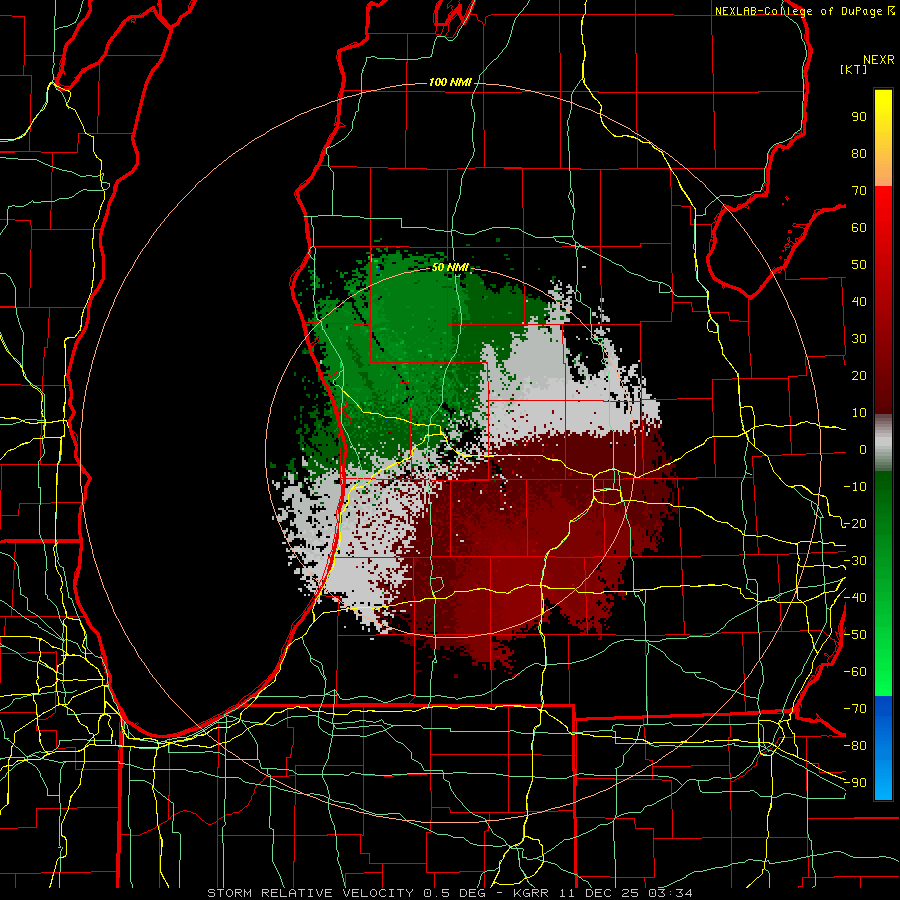The height and width of the screenshot is (900, 900).
Task: Click the gray zero-velocity segment of color bar
Action: point(883,445)
